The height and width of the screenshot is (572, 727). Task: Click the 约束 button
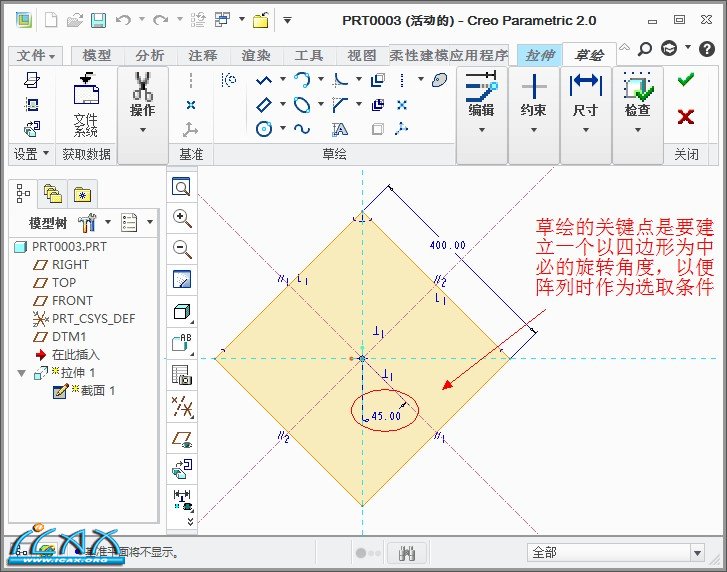(533, 110)
